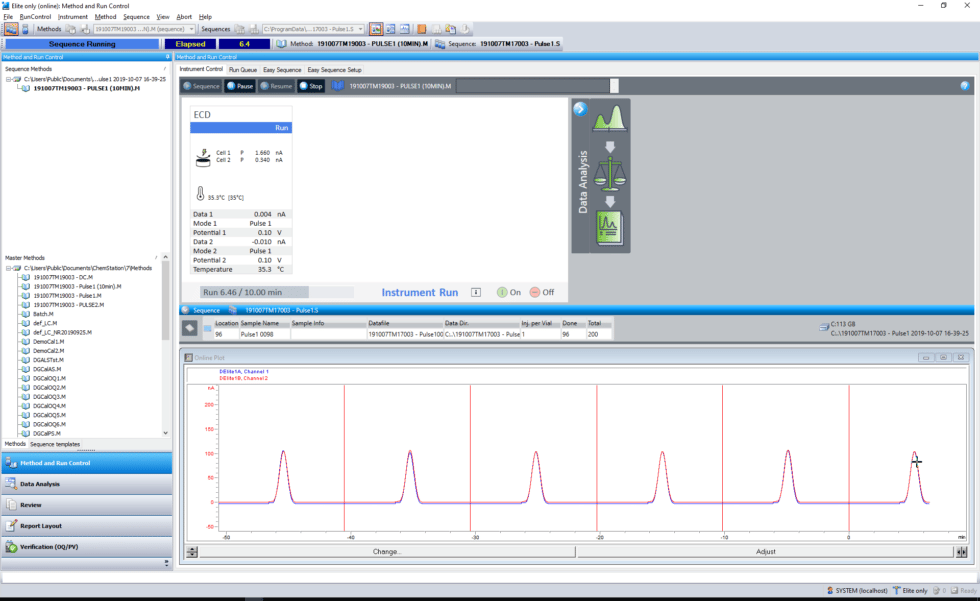Open the Abort menu
The height and width of the screenshot is (601, 980).
click(184, 17)
